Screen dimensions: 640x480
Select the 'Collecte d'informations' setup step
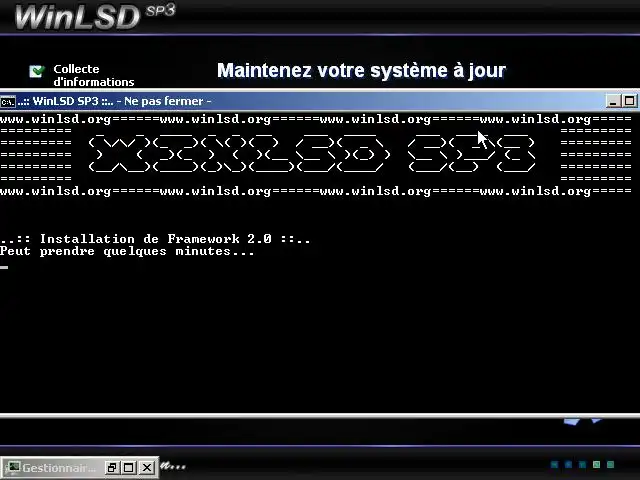pos(94,75)
